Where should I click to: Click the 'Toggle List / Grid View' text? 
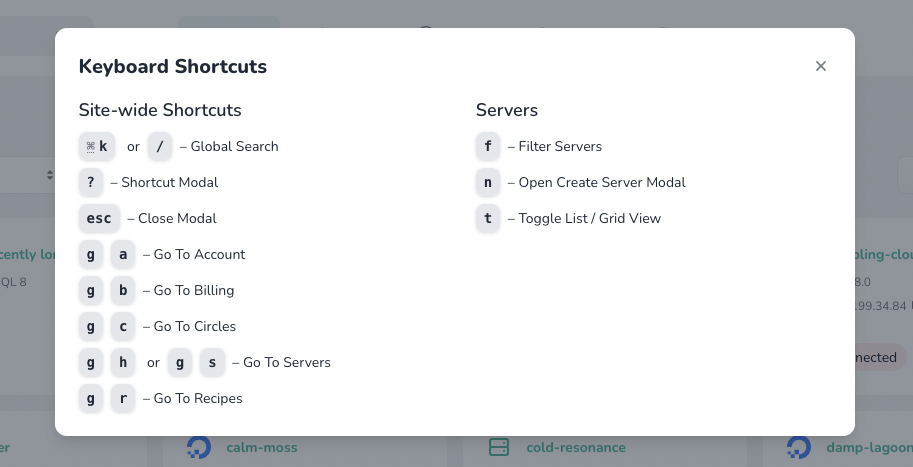pyautogui.click(x=590, y=219)
